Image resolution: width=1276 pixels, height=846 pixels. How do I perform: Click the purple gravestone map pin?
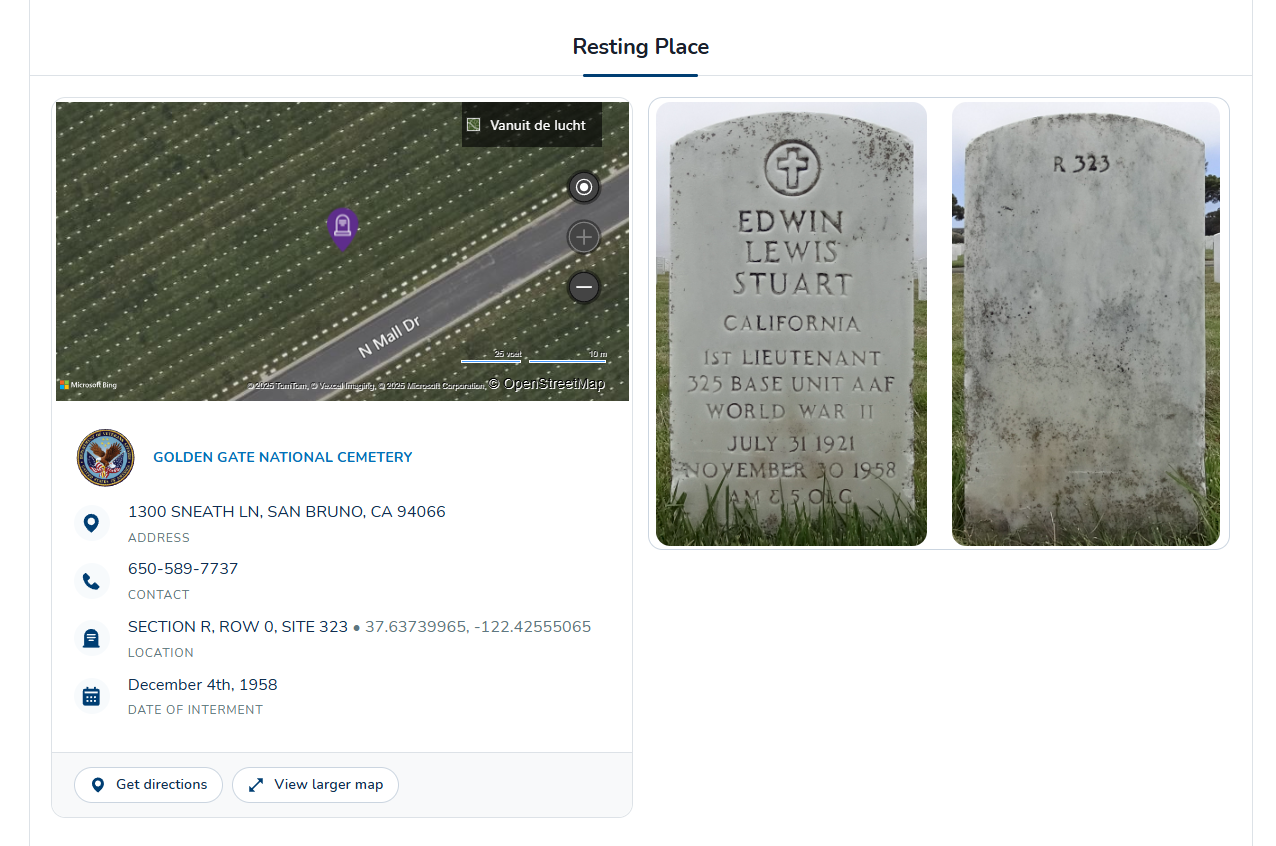pos(342,227)
